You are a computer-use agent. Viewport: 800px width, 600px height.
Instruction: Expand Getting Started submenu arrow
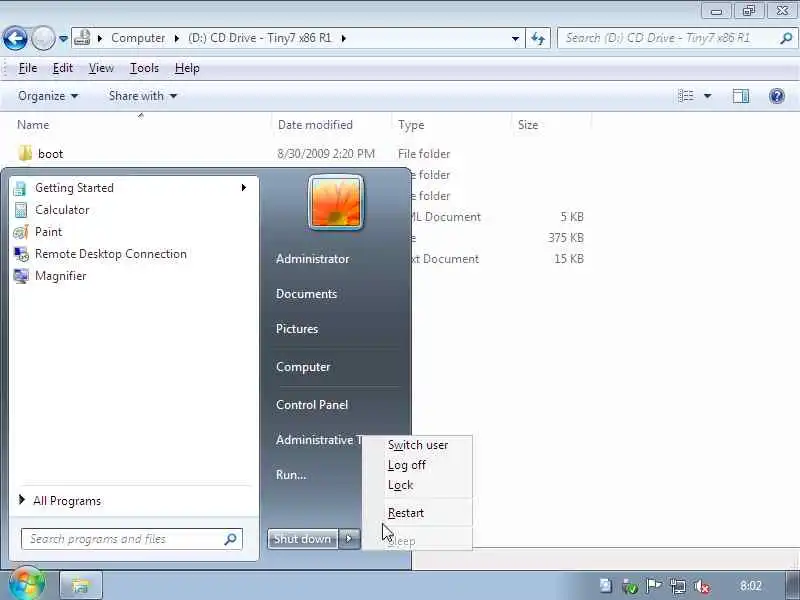coord(244,188)
